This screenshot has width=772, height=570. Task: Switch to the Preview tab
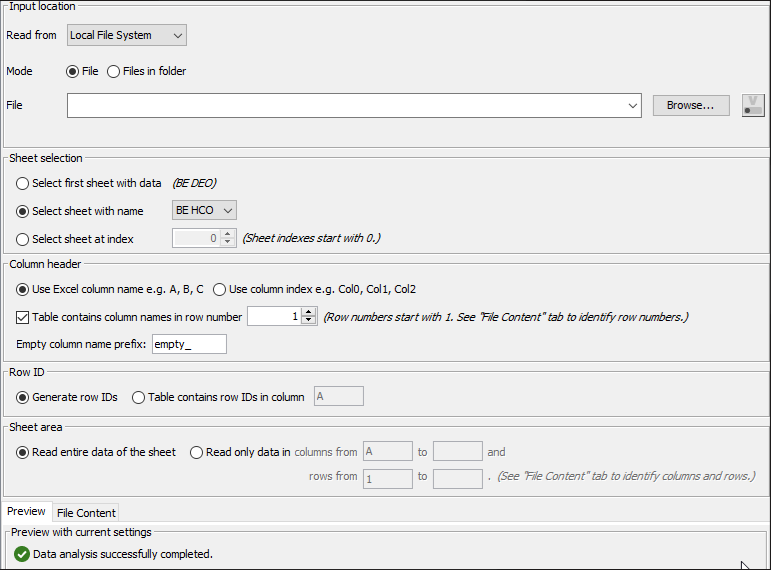point(26,511)
